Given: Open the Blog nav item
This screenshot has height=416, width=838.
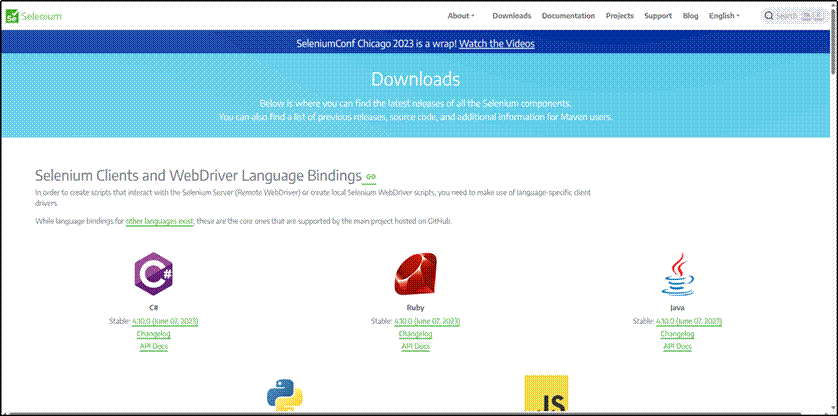Looking at the screenshot, I should (690, 16).
